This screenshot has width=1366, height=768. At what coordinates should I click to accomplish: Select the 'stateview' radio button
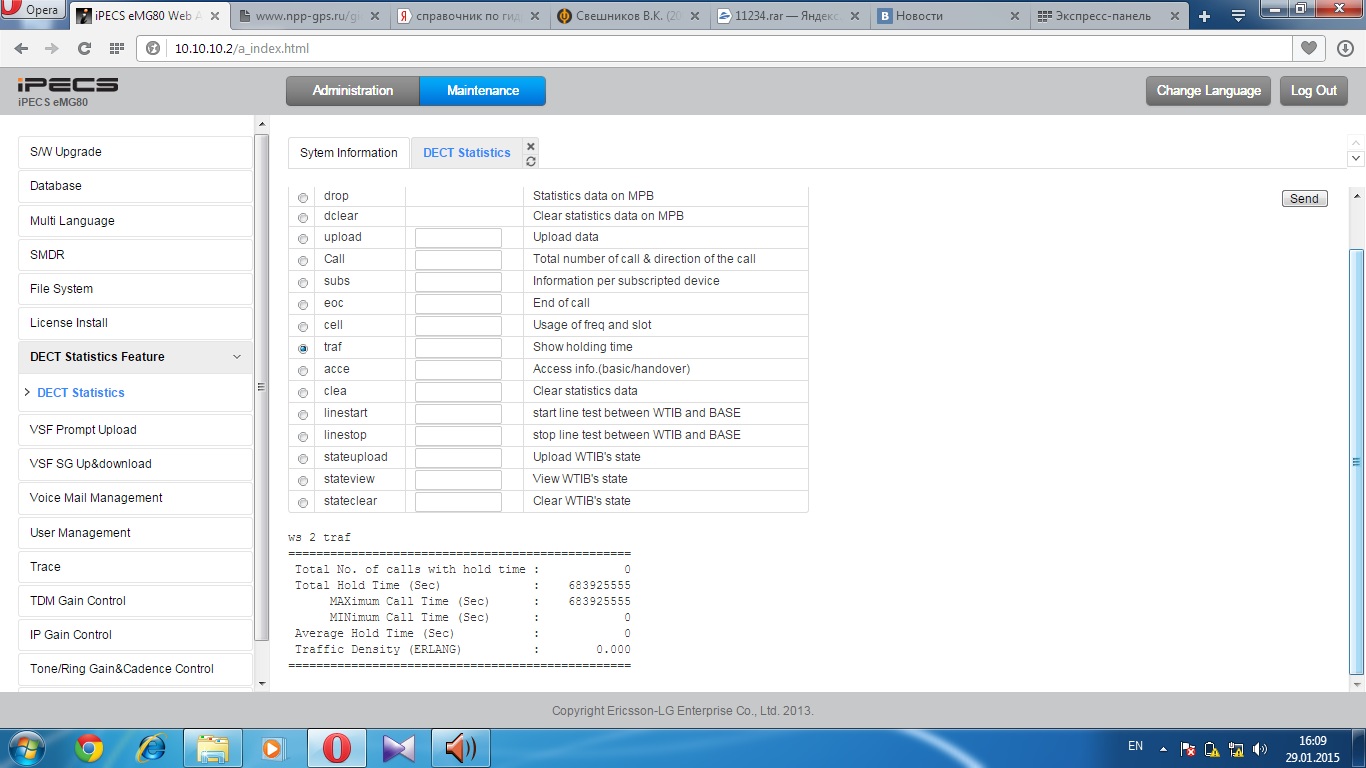pyautogui.click(x=303, y=480)
